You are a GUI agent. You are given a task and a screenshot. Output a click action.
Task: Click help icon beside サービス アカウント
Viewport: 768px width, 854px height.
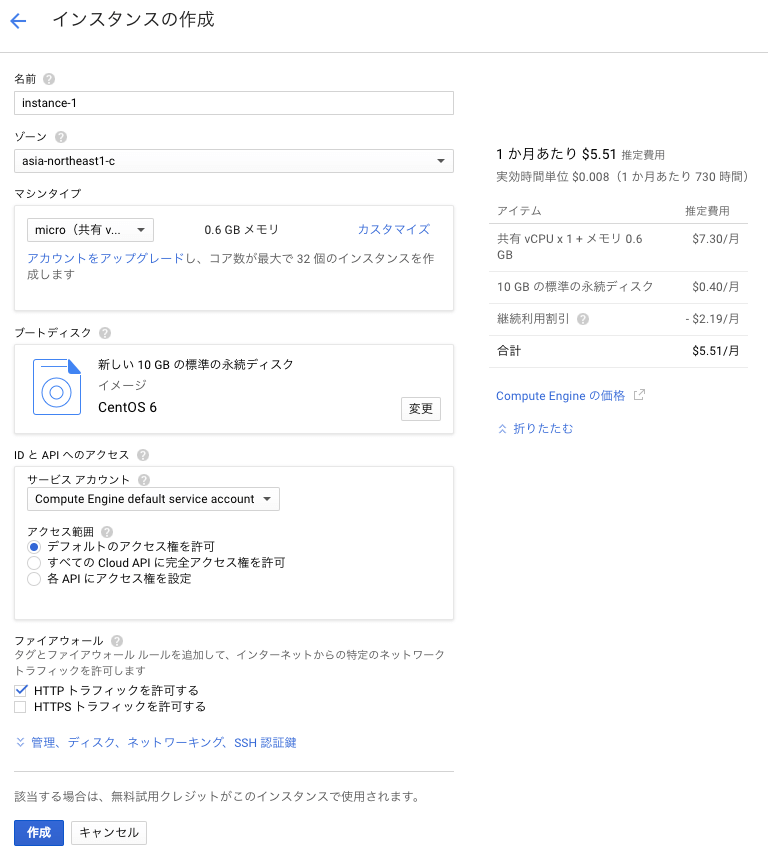click(144, 480)
